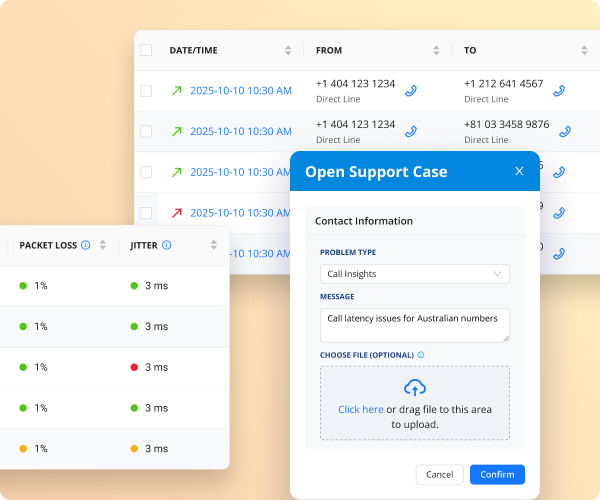Click phone icon in second row FROM column
This screenshot has height=500, width=600.
(410, 131)
